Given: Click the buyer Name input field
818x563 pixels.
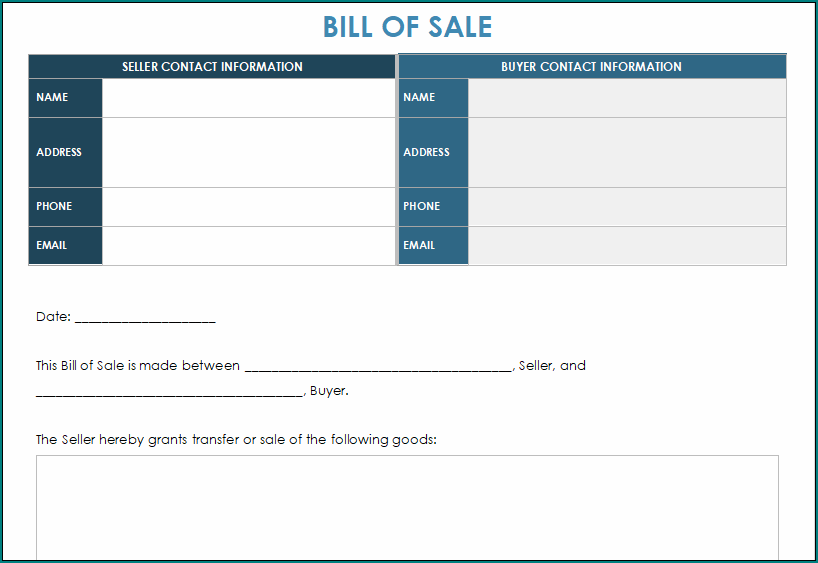Looking at the screenshot, I should click(627, 98).
